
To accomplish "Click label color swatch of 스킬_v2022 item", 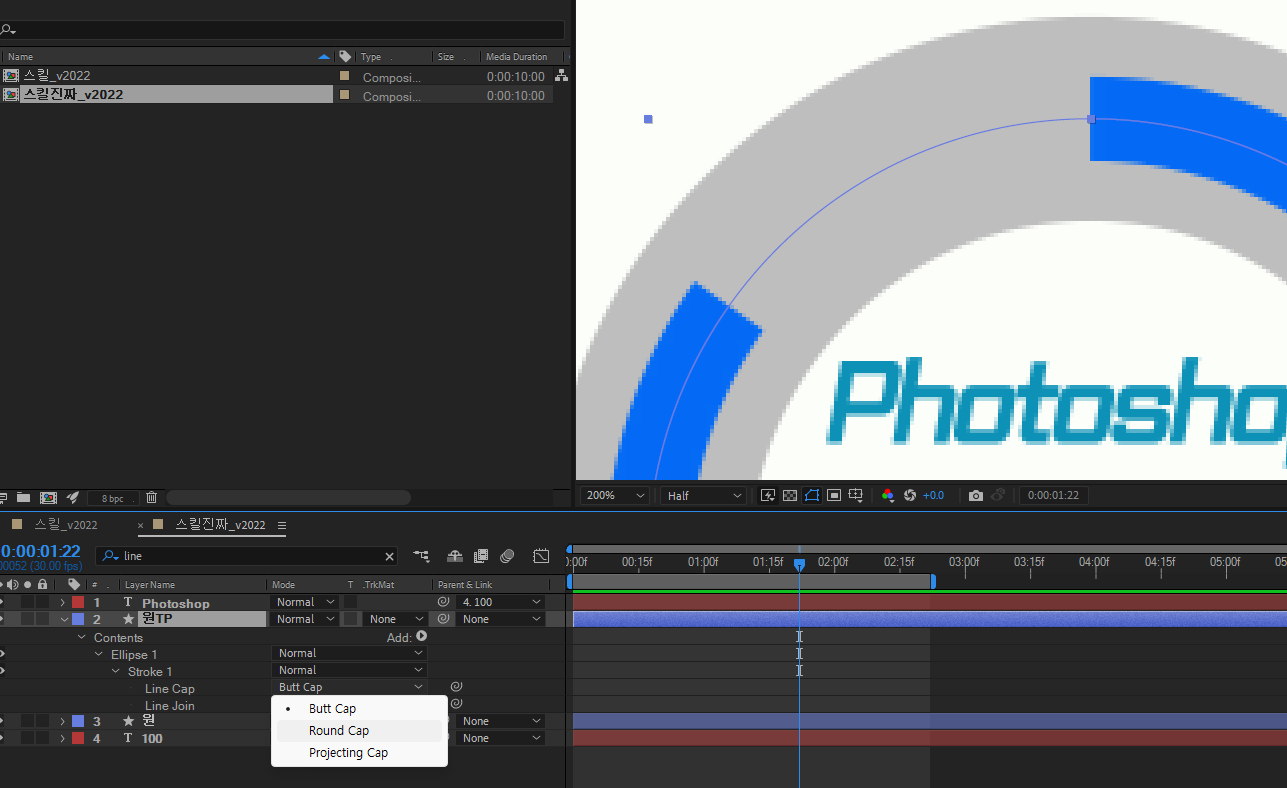I will click(345, 76).
